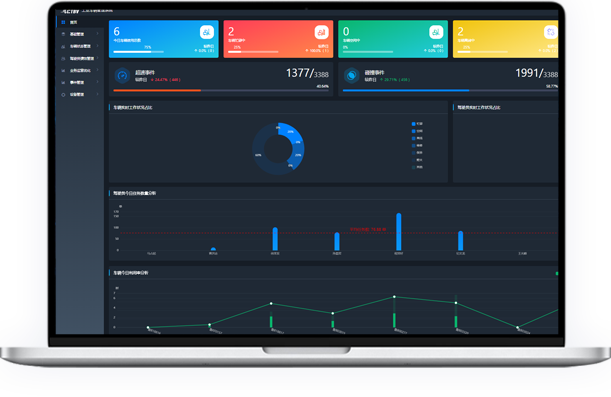Click the "1377/3388" speeding count
This screenshot has height=397, width=611.
307,73
